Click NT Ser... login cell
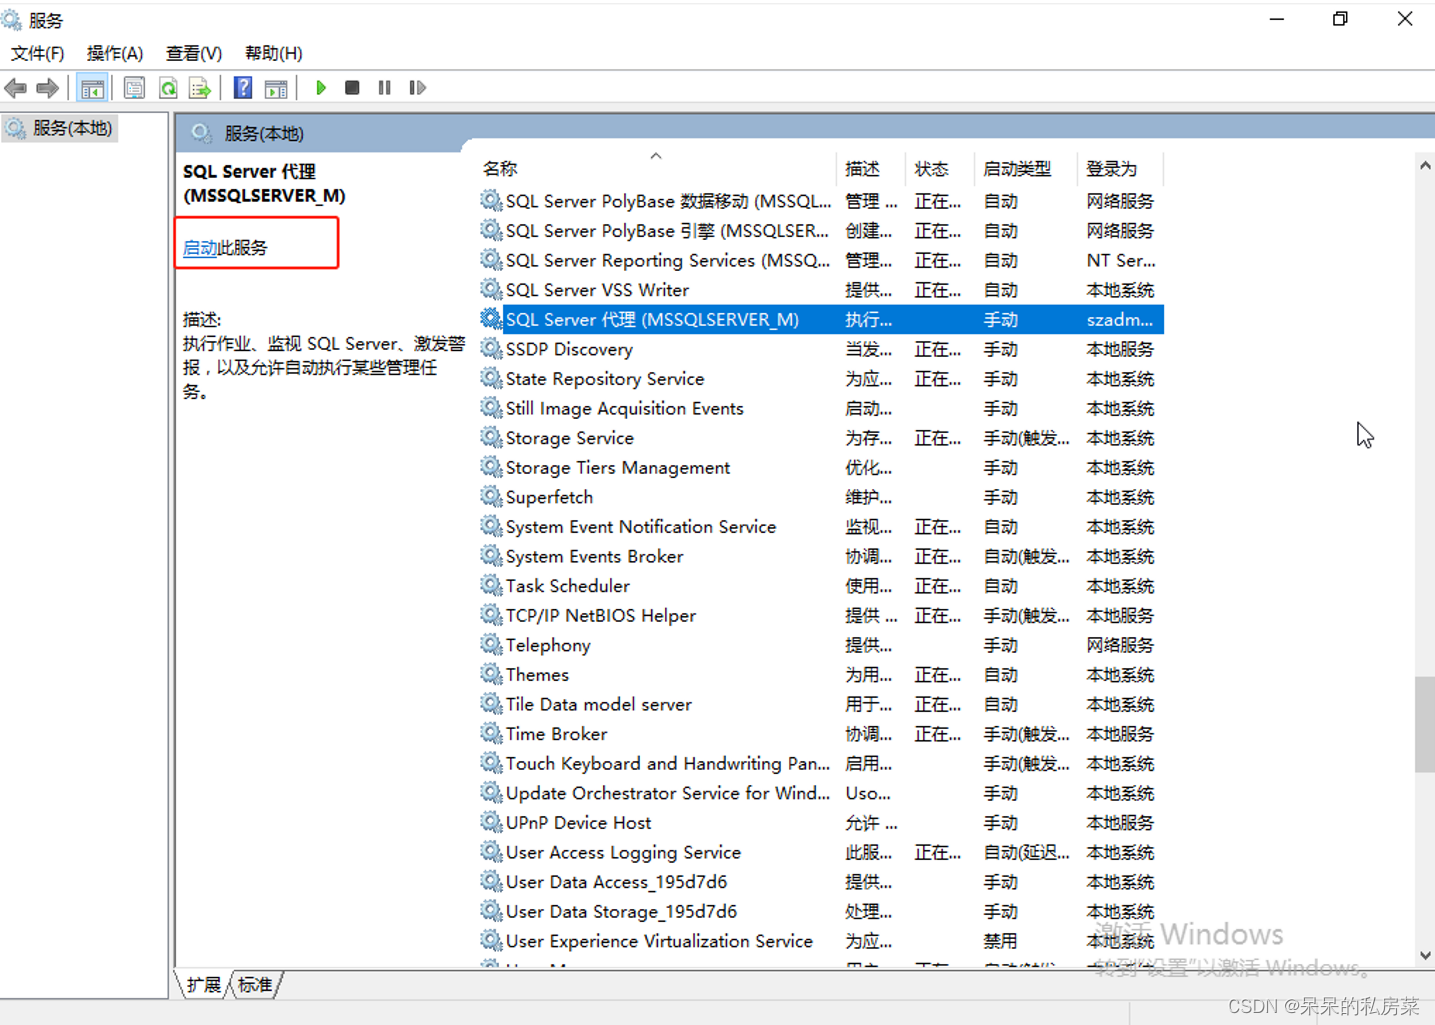Viewport: 1435px width, 1025px height. (1121, 260)
